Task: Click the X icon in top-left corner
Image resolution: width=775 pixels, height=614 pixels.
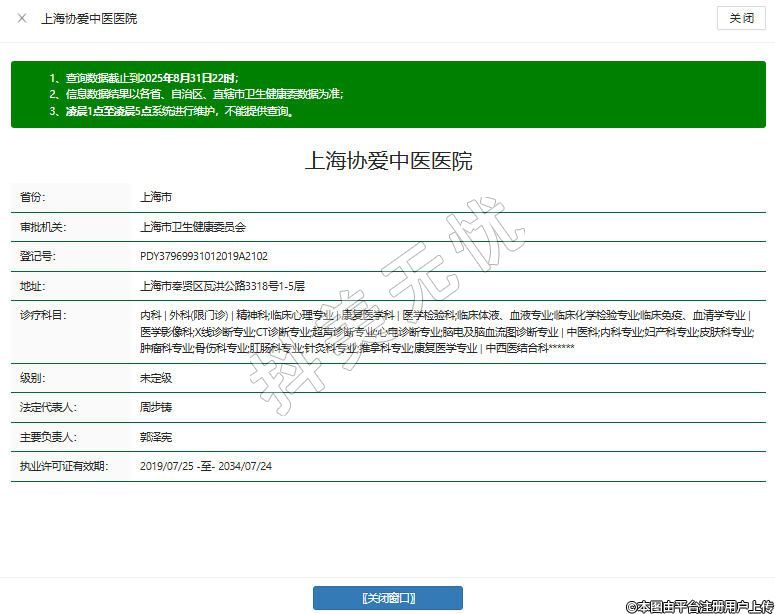Action: tap(22, 18)
